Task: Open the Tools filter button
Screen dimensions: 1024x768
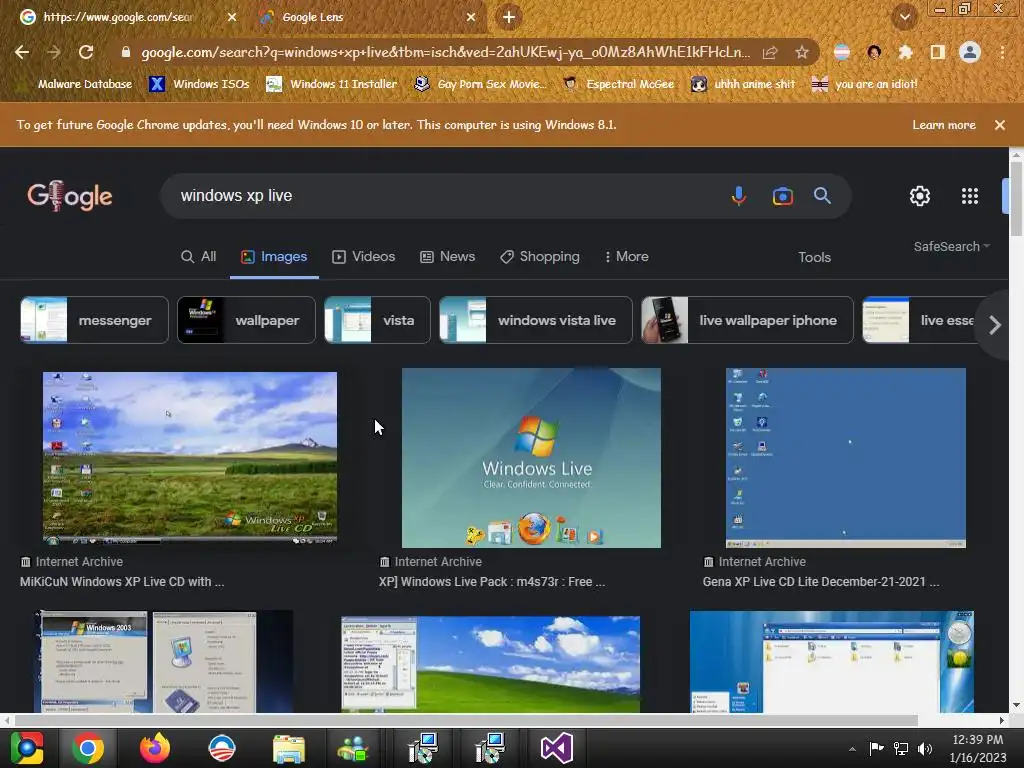Action: [814, 257]
